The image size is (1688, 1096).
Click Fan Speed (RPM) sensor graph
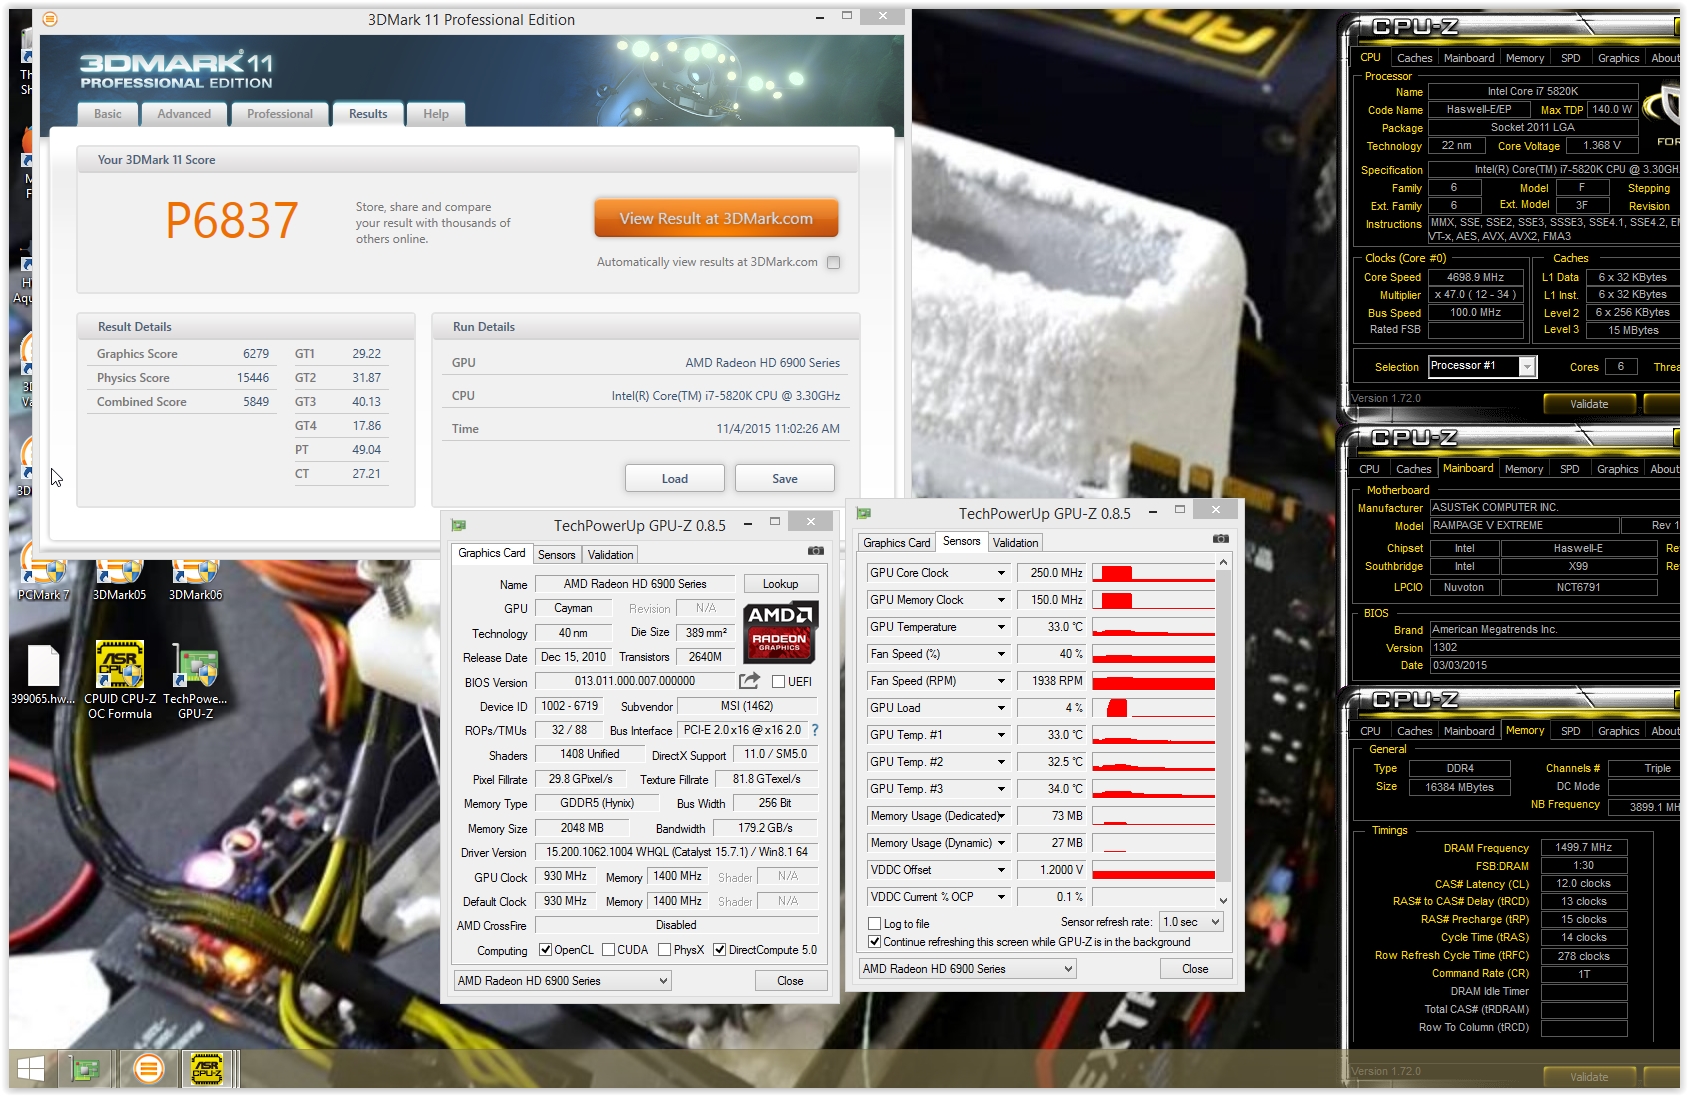pos(1153,681)
